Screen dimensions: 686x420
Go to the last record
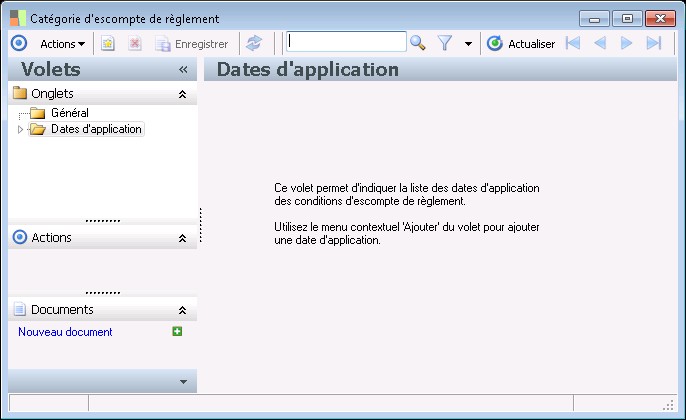click(x=654, y=43)
